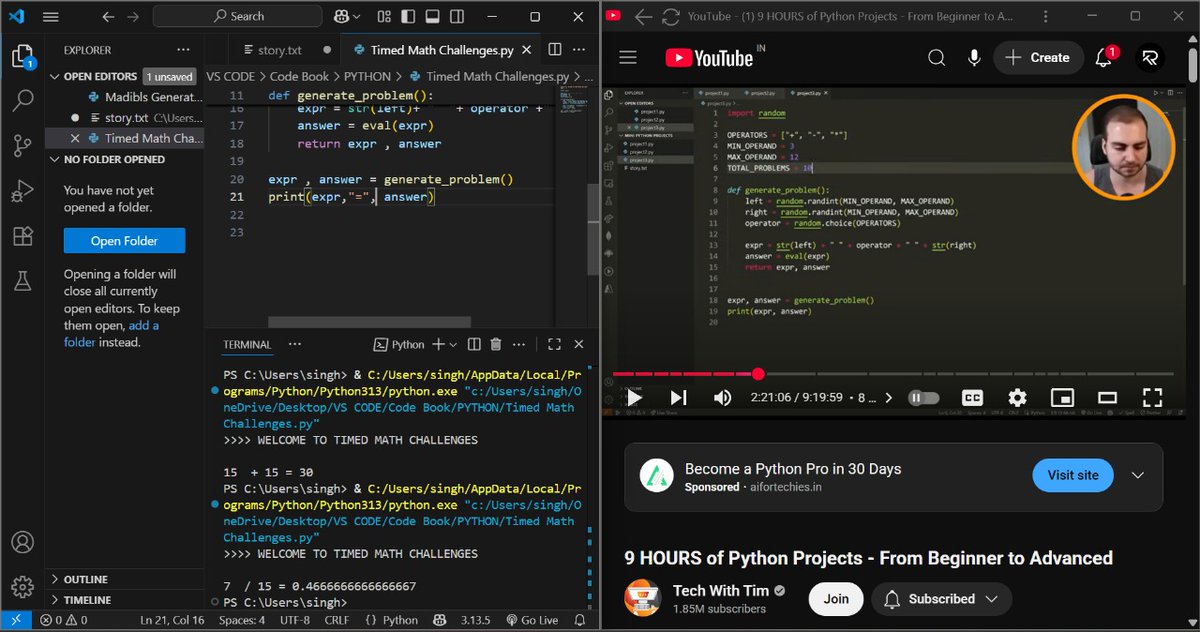Image resolution: width=1200 pixels, height=632 pixels.
Task: Go back using the VS Code navigation arrow
Action: (x=108, y=17)
